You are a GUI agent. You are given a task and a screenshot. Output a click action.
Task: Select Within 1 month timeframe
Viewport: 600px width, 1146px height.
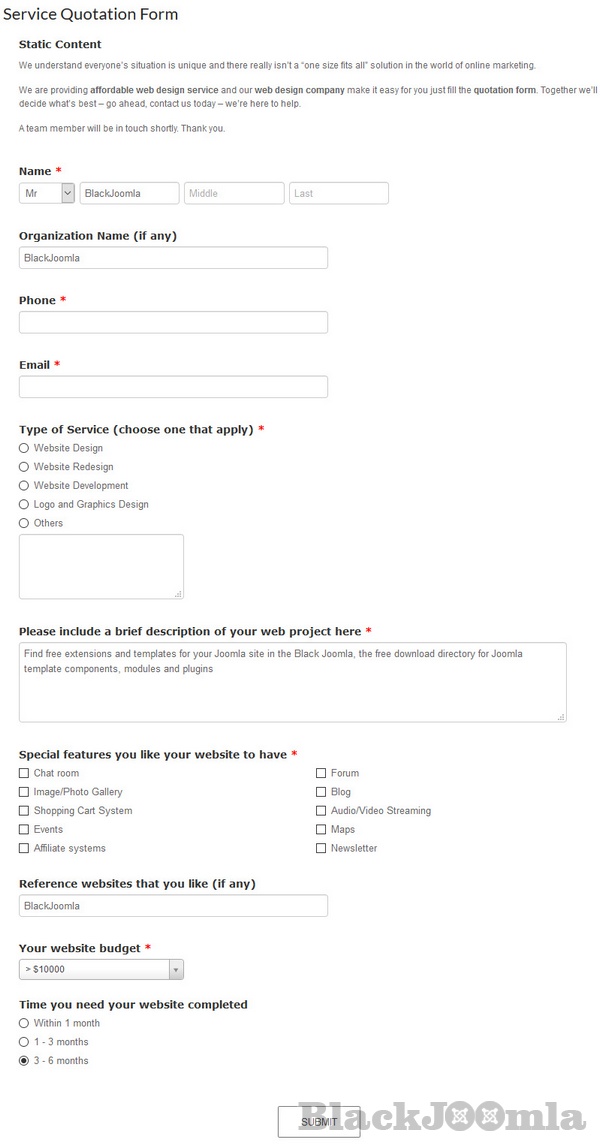point(24,1023)
